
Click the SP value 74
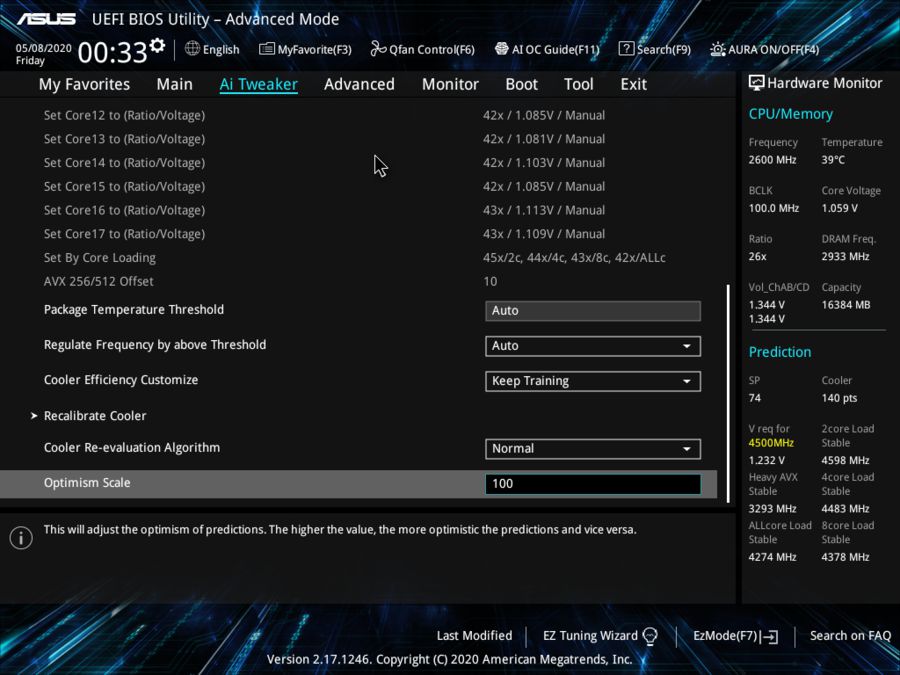click(x=754, y=398)
